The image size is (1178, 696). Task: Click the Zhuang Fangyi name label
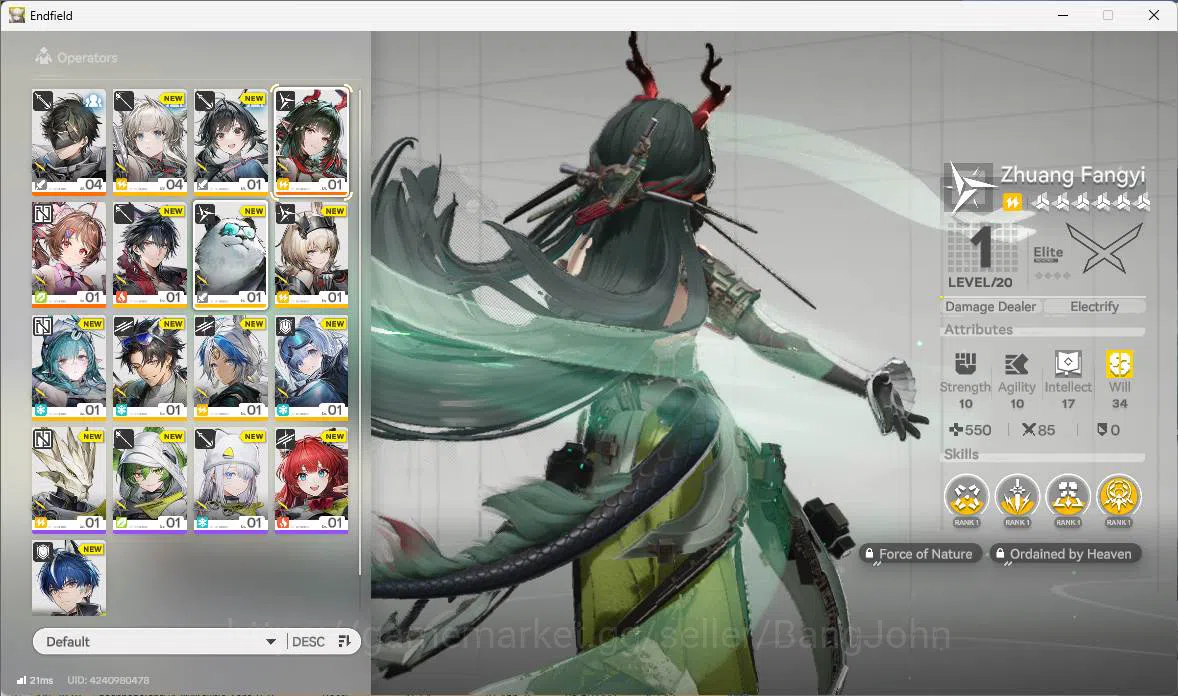(x=1072, y=175)
